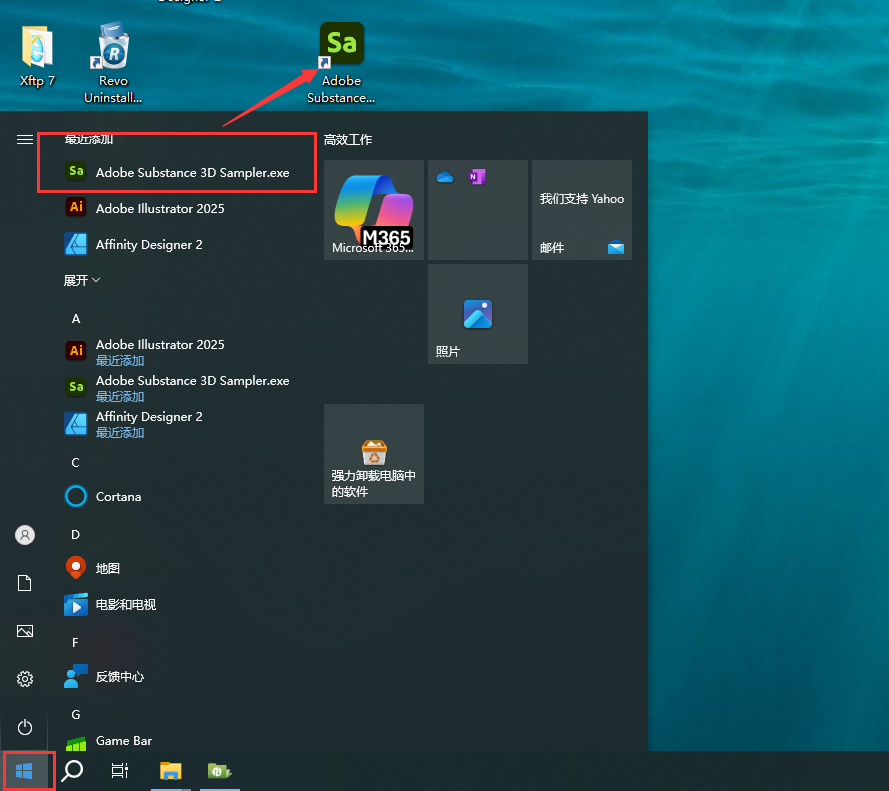Viewport: 889px width, 791px height.
Task: Click the Revo Uninstaller desktop icon
Action: pos(113,62)
